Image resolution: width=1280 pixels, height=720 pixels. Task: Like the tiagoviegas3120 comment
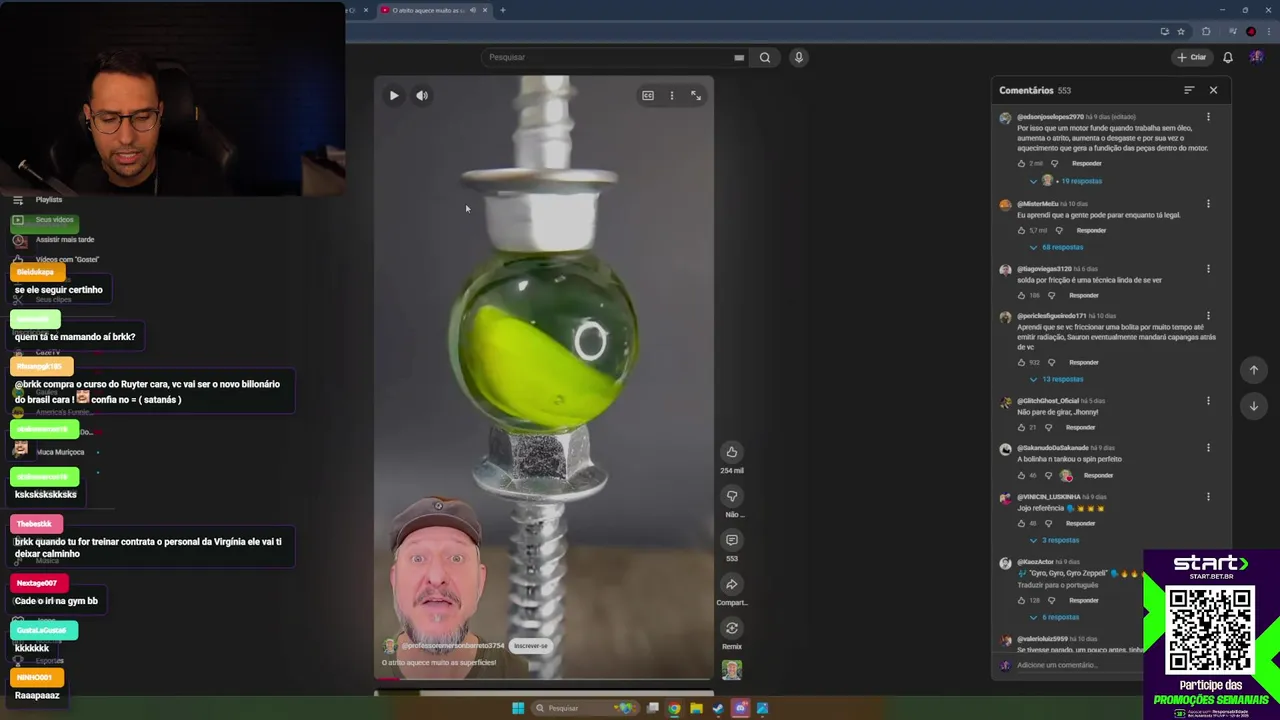(x=1021, y=295)
